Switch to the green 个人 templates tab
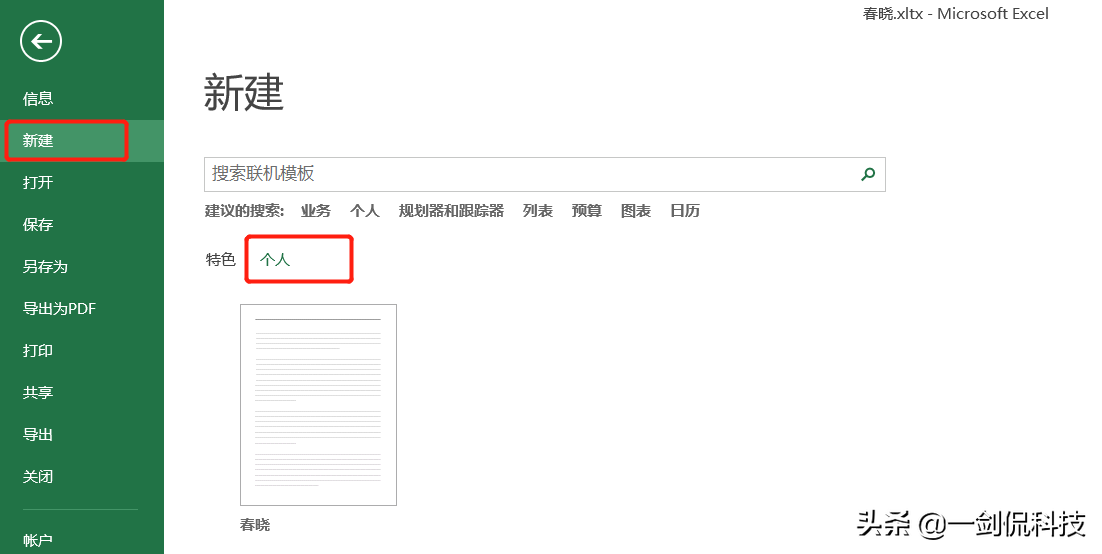This screenshot has width=1102, height=554. point(275,259)
